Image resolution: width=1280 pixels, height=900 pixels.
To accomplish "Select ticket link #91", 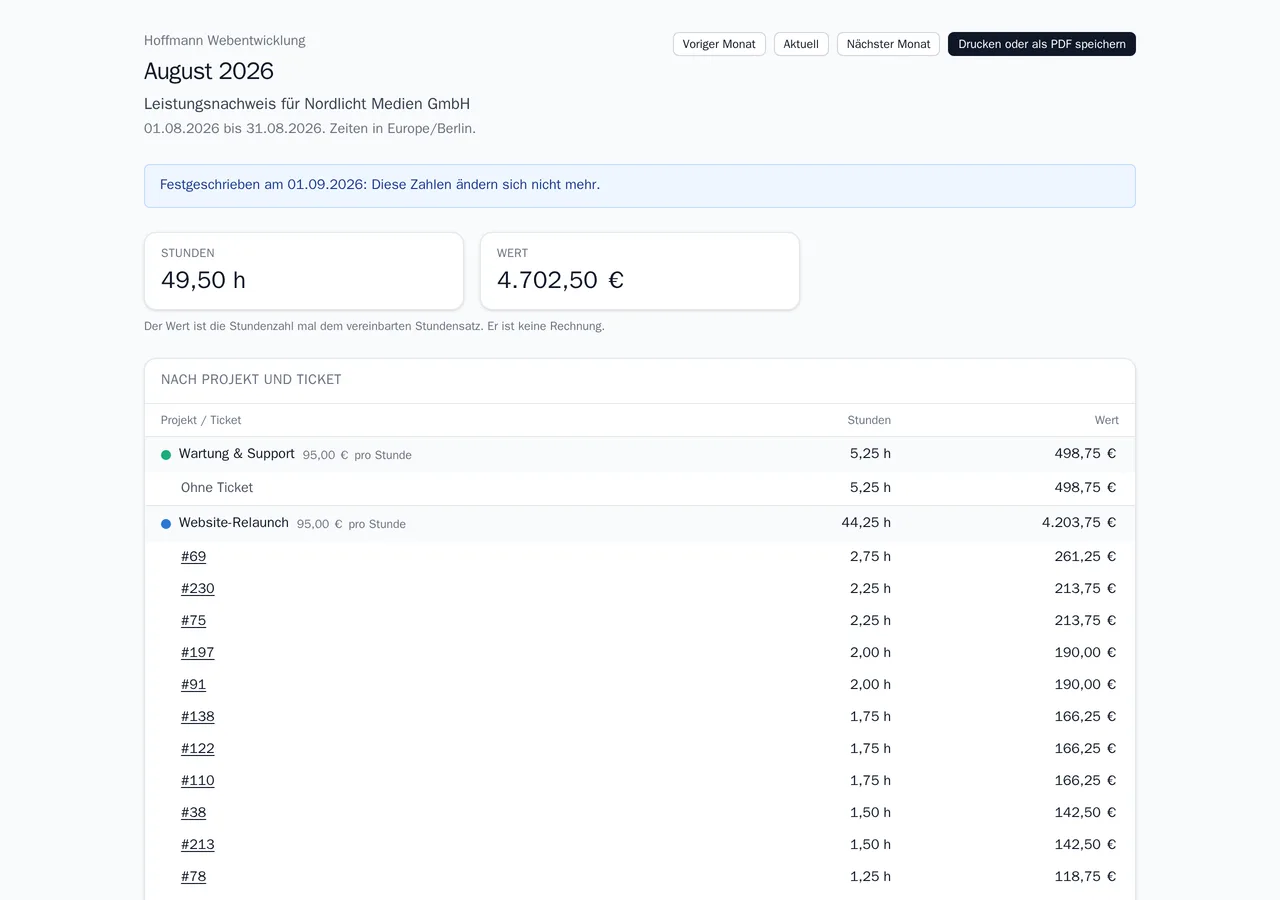I will click(193, 685).
